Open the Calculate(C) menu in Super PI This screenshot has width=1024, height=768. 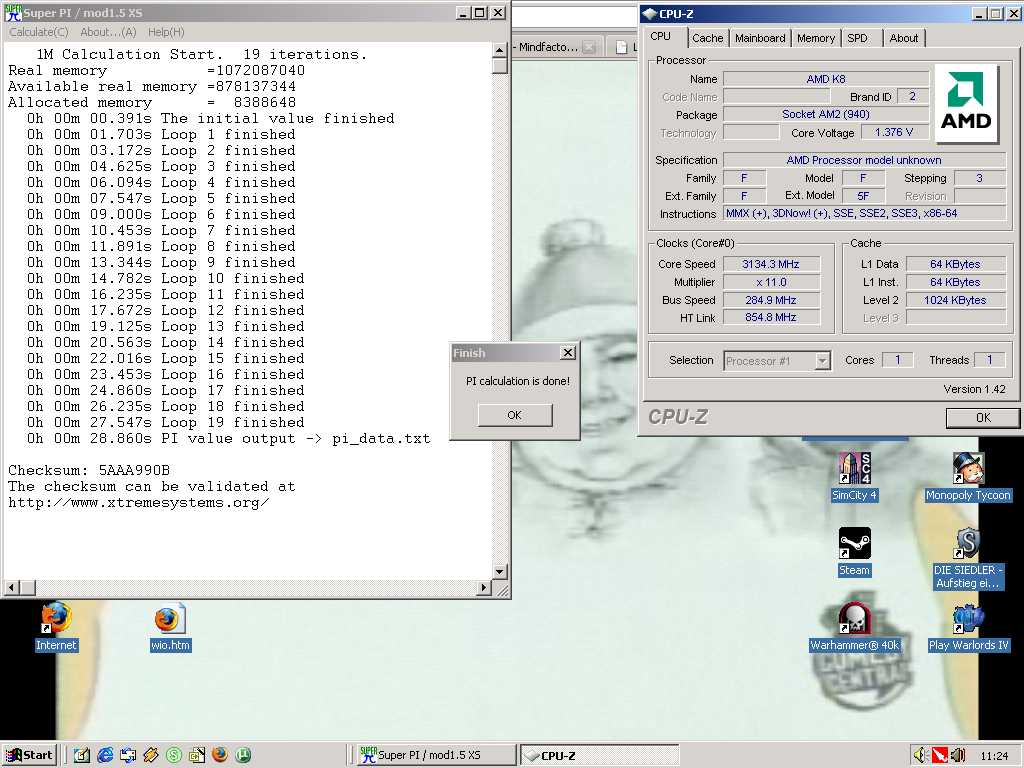[x=39, y=32]
